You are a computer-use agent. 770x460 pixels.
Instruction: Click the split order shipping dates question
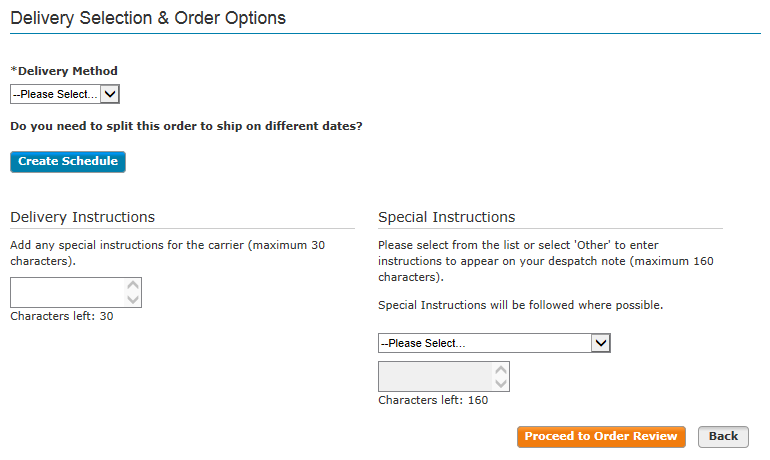[x=186, y=126]
